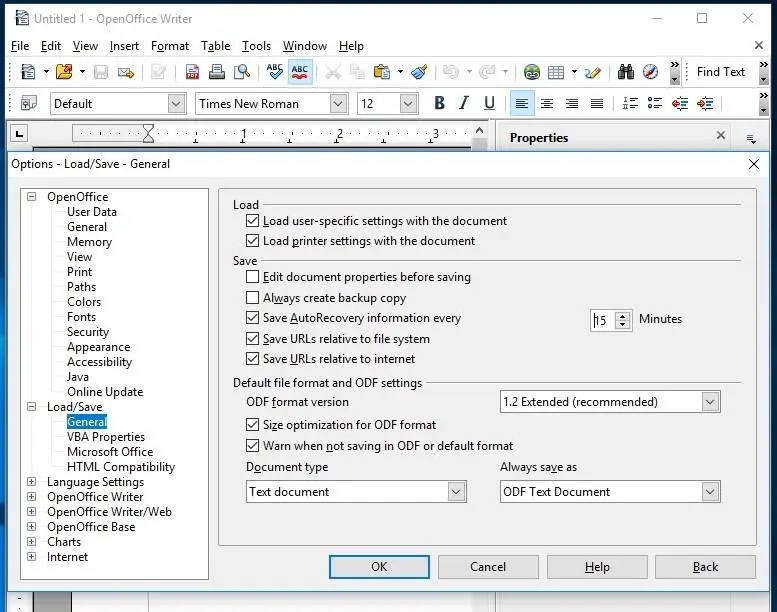This screenshot has width=777, height=612.
Task: Open Find & Replace binoculars icon
Action: [x=626, y=72]
